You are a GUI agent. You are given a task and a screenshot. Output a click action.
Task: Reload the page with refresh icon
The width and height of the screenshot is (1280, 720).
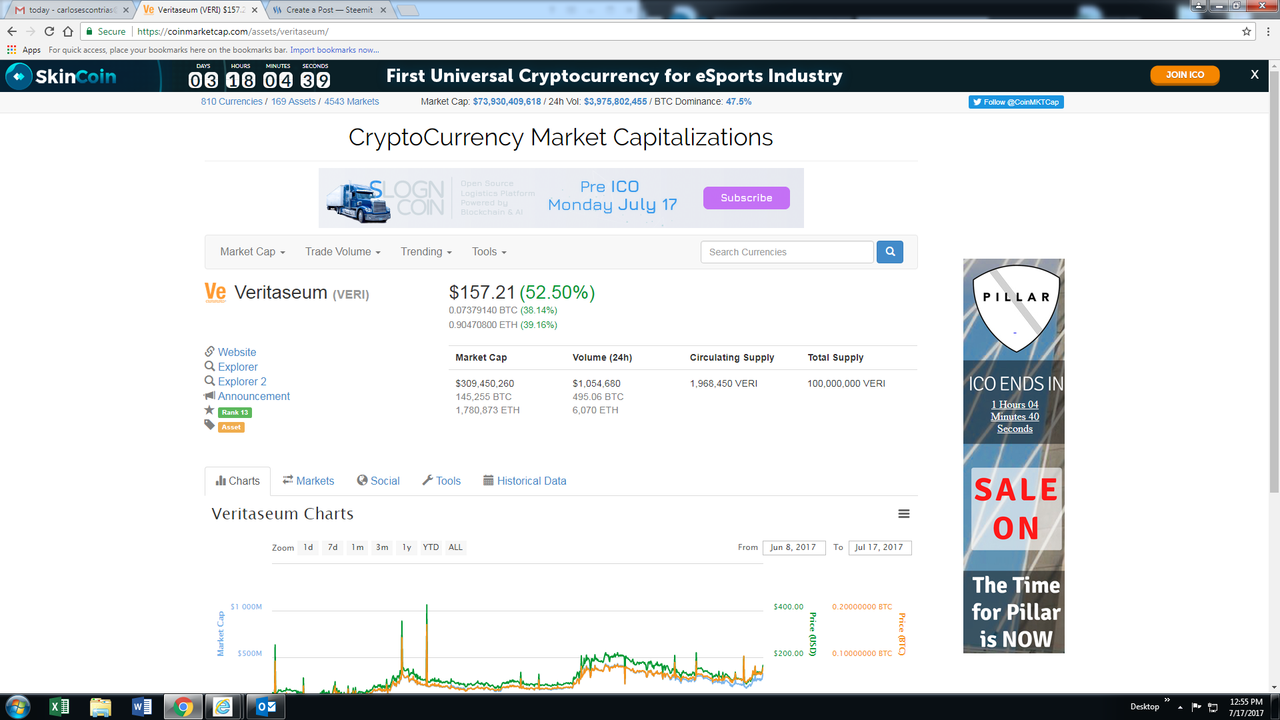(51, 31)
